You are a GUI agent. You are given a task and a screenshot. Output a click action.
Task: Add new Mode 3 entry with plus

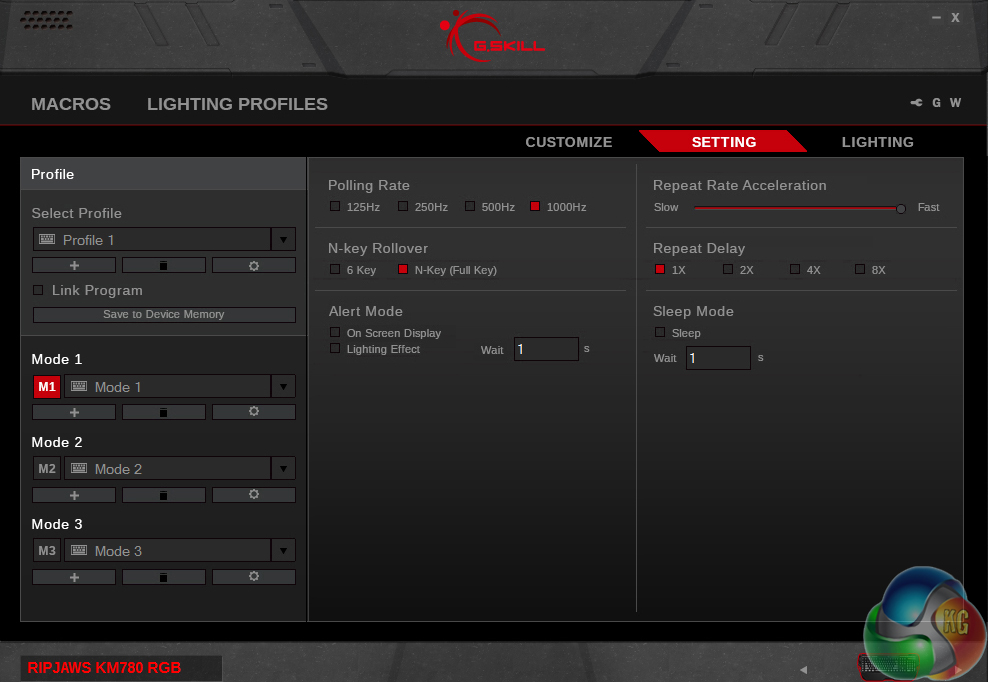(74, 577)
